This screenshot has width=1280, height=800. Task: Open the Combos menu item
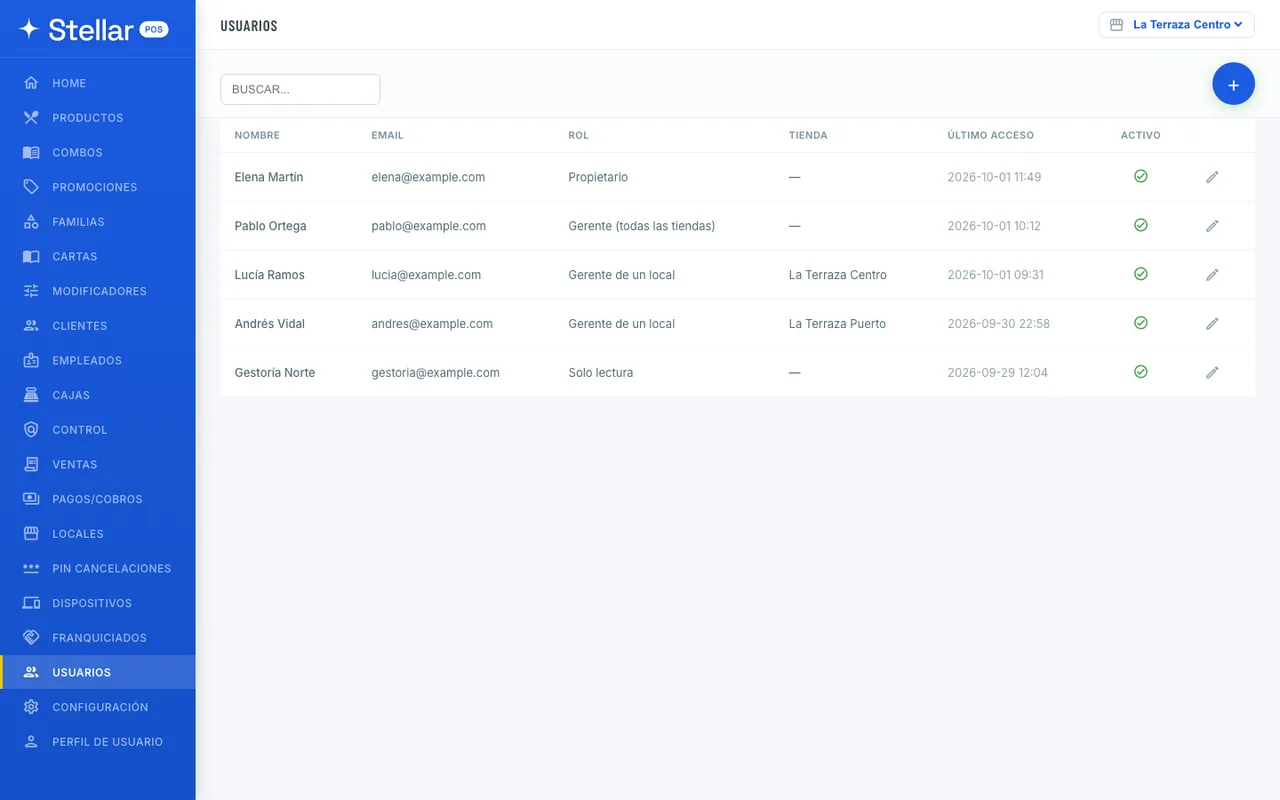click(98, 152)
